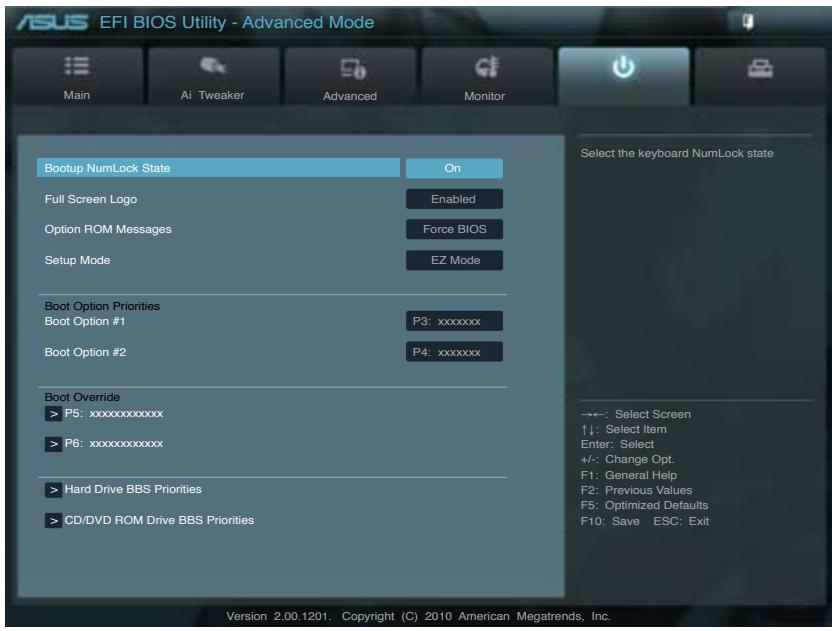The height and width of the screenshot is (631, 832).
Task: Select the Boot tab with power icon
Action: tap(623, 76)
